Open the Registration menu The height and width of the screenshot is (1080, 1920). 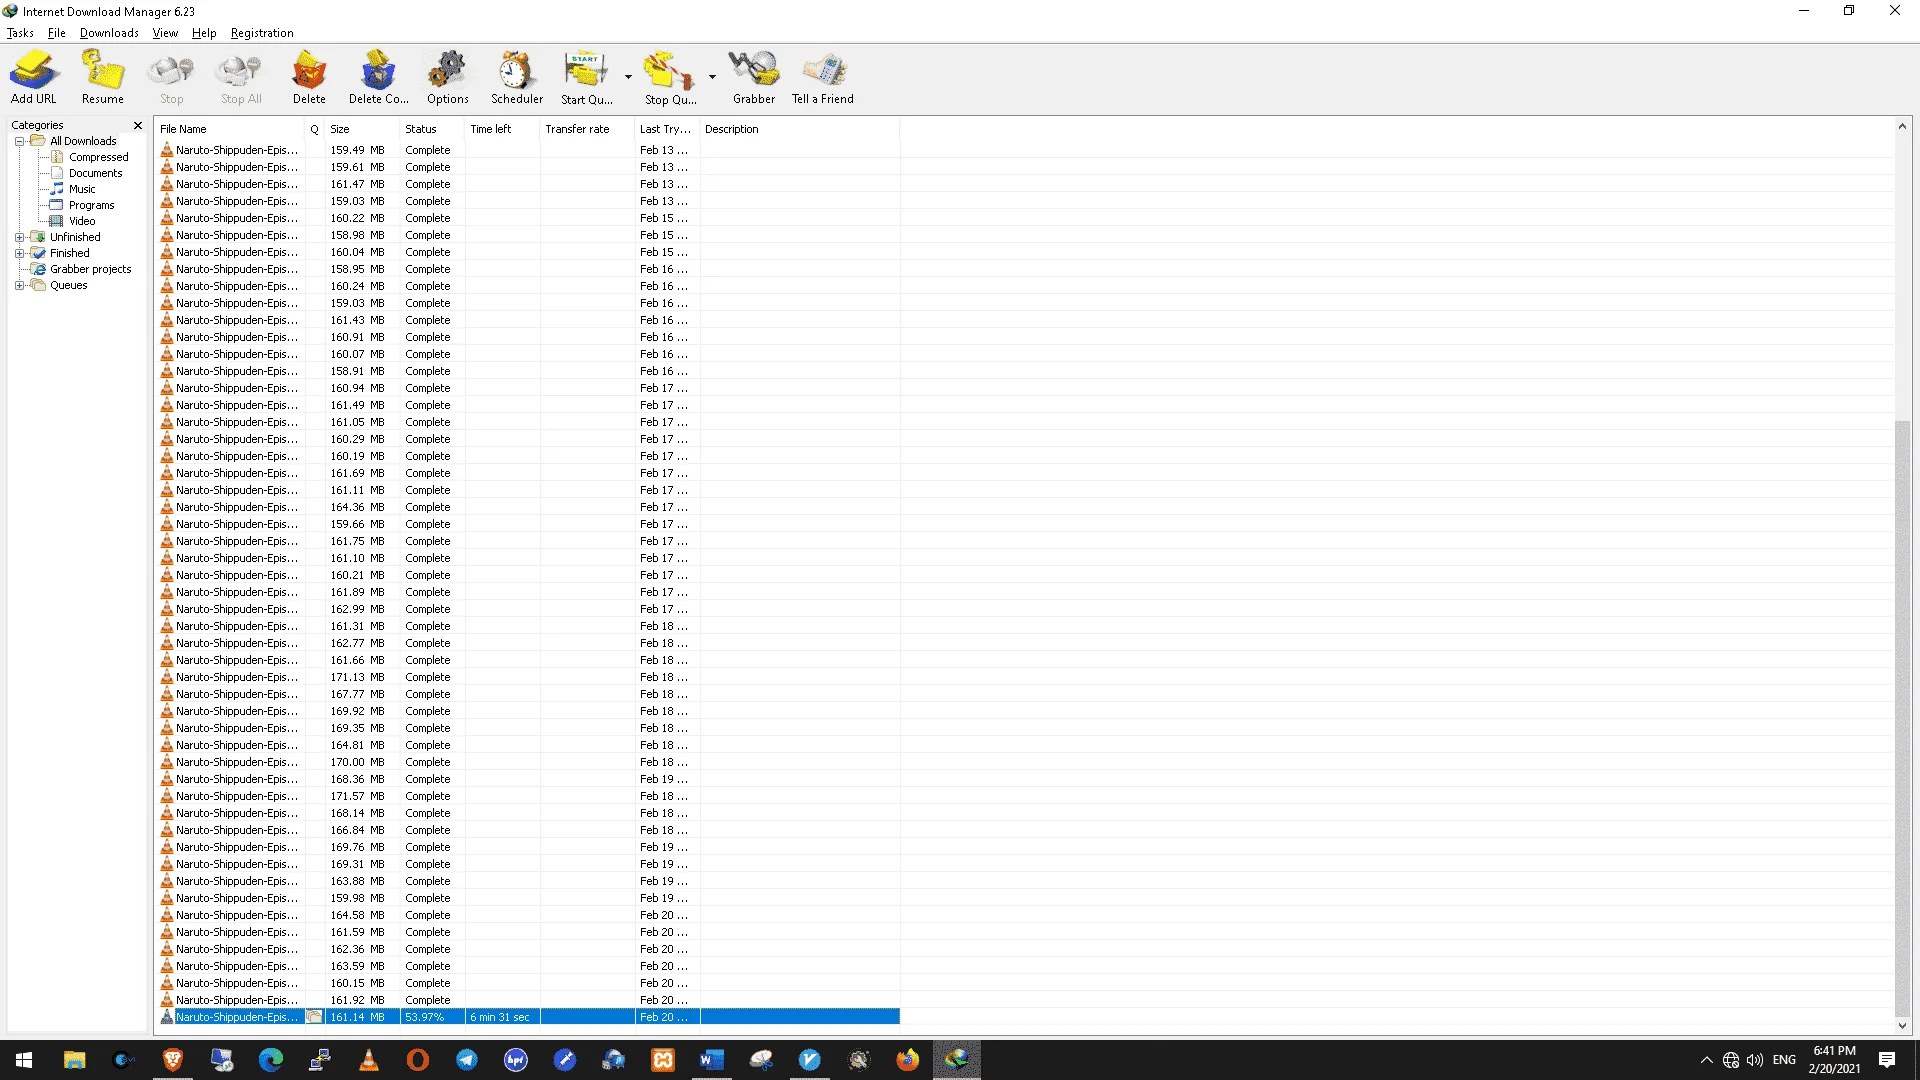(x=262, y=33)
